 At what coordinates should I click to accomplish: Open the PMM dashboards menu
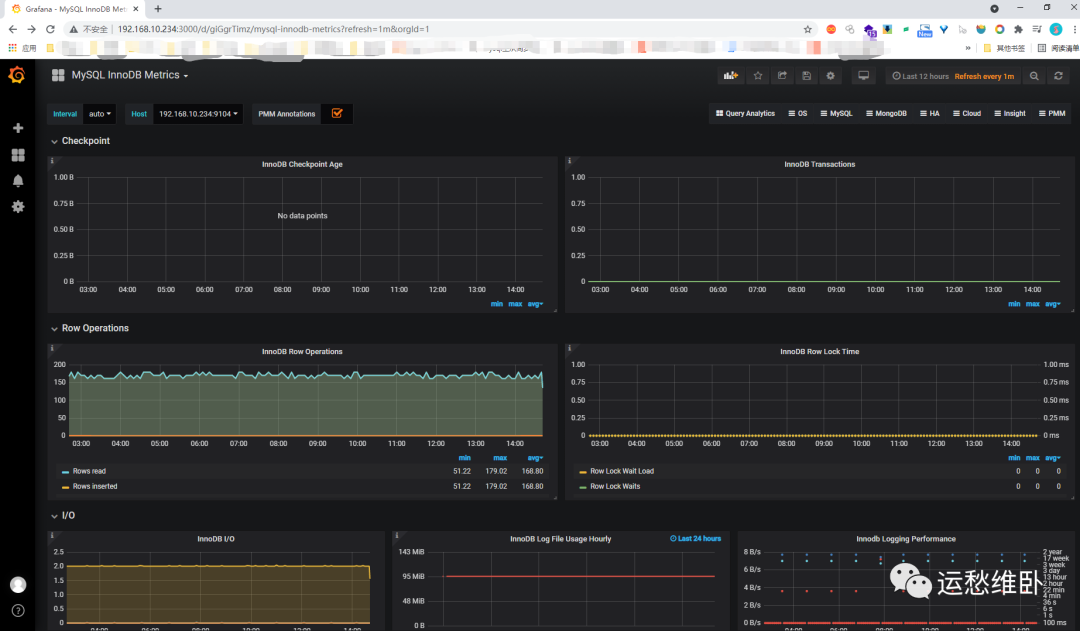(1052, 114)
